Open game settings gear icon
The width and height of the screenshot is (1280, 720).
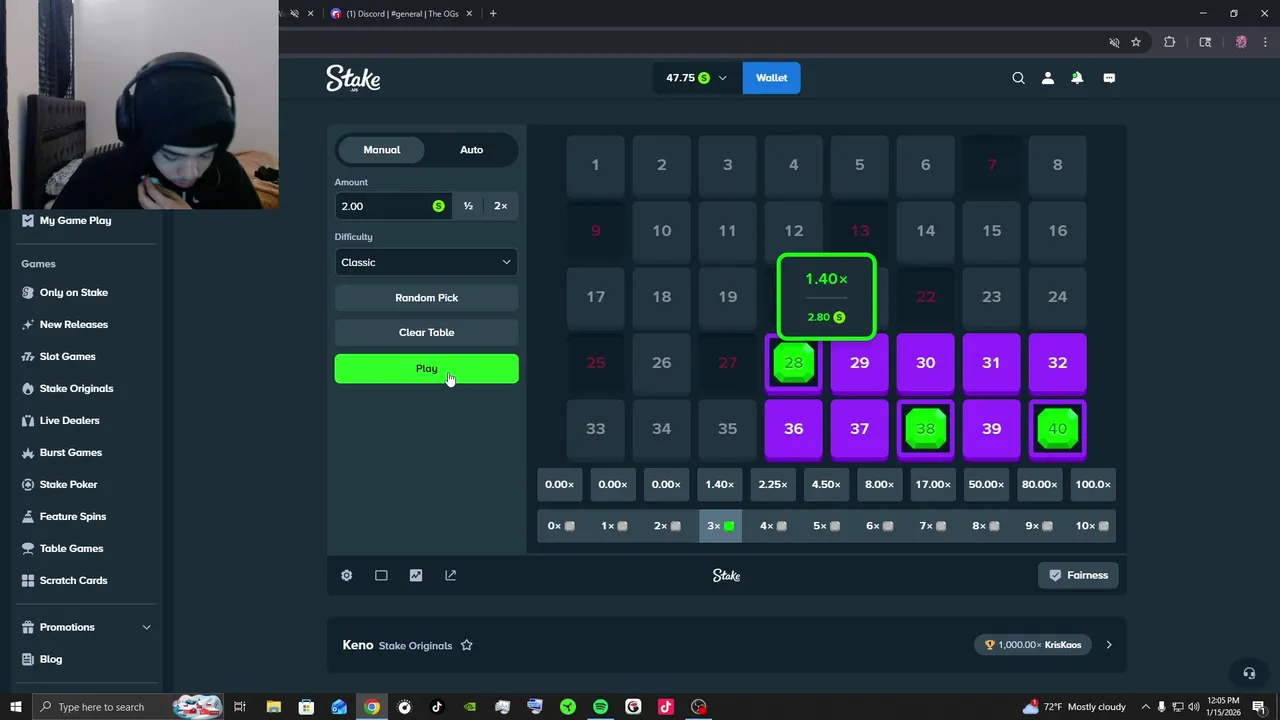pyautogui.click(x=346, y=575)
